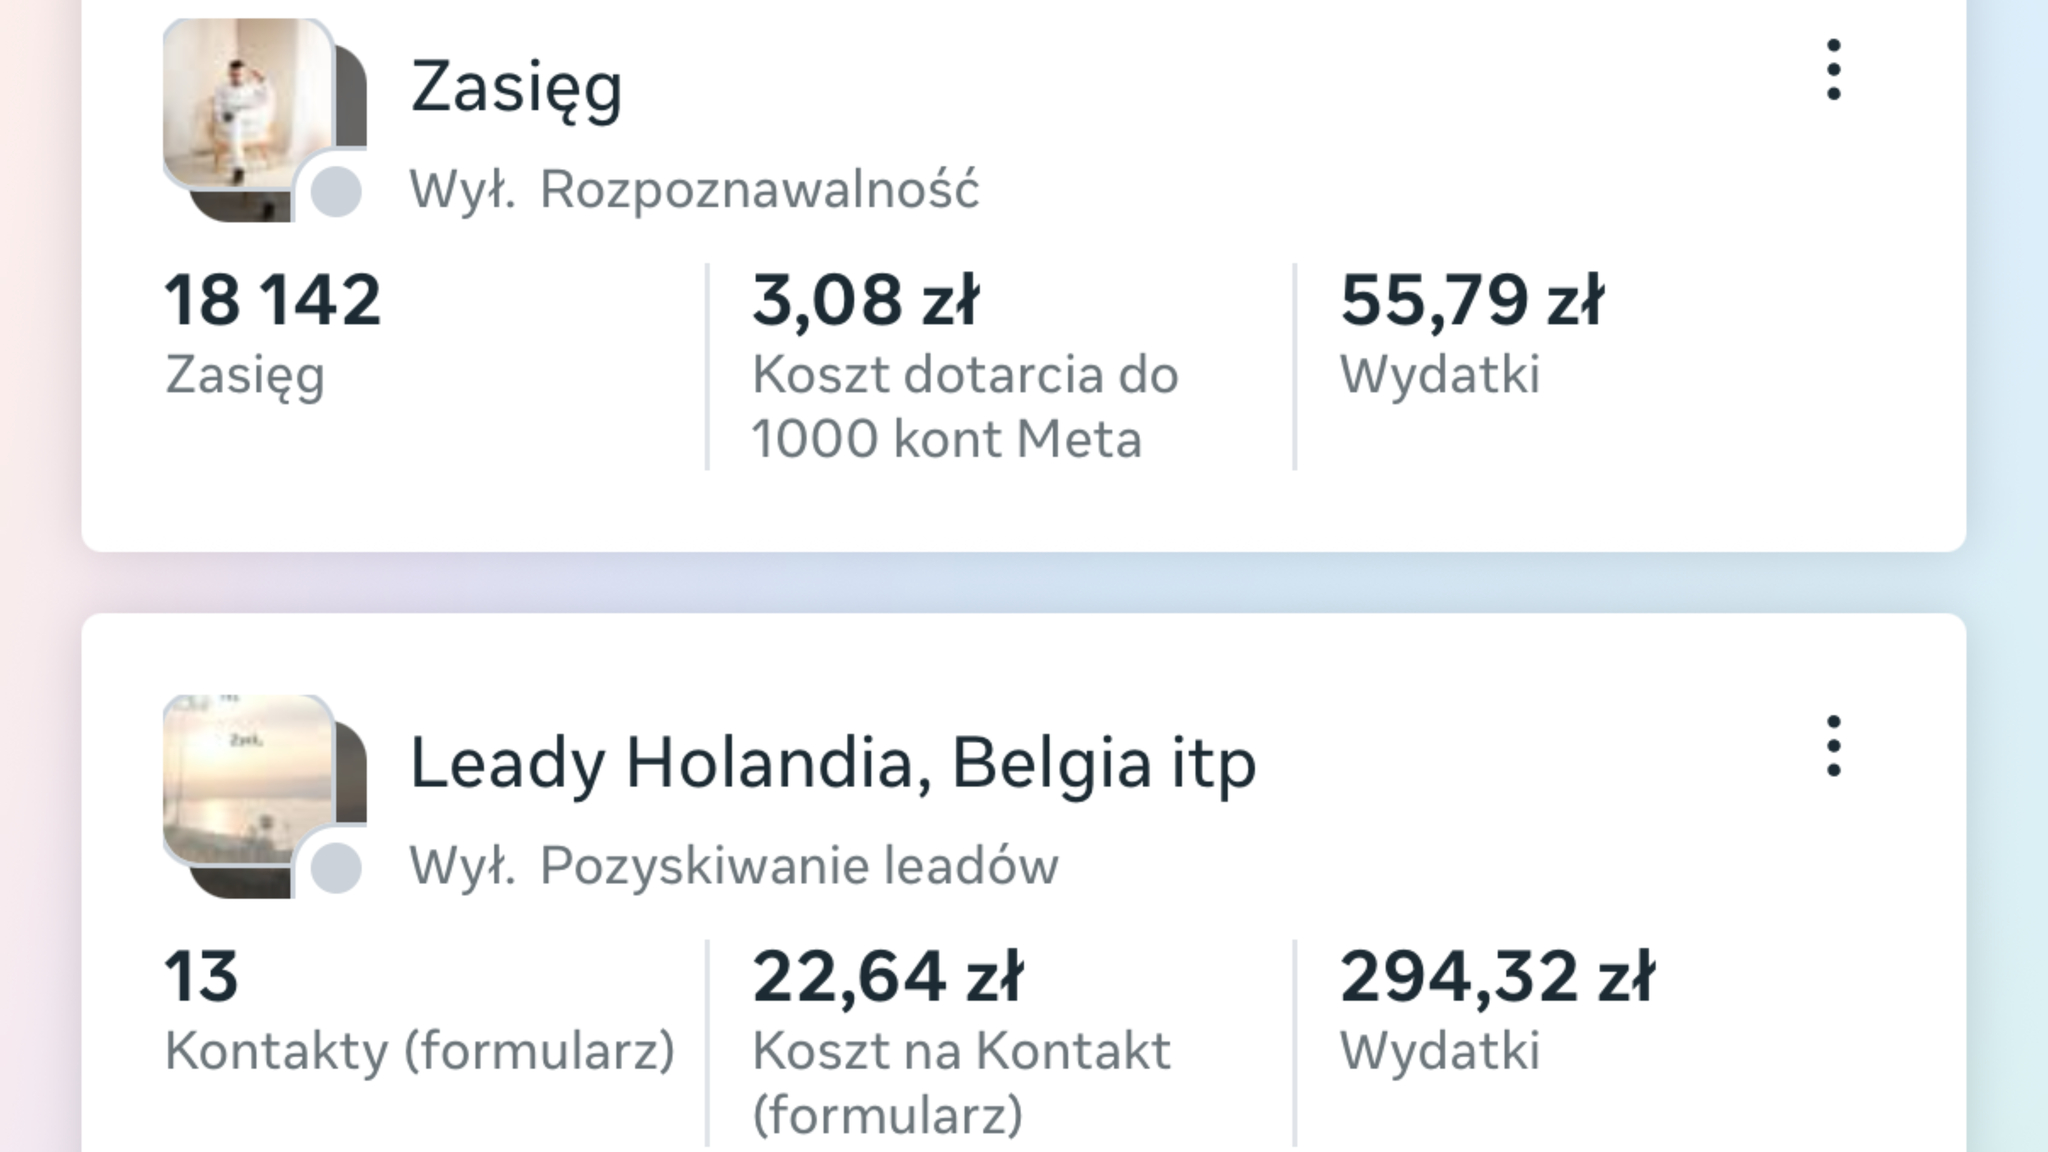Viewport: 2048px width, 1152px height.
Task: Click the Pozyskiwanie leadów objective label
Action: click(799, 865)
